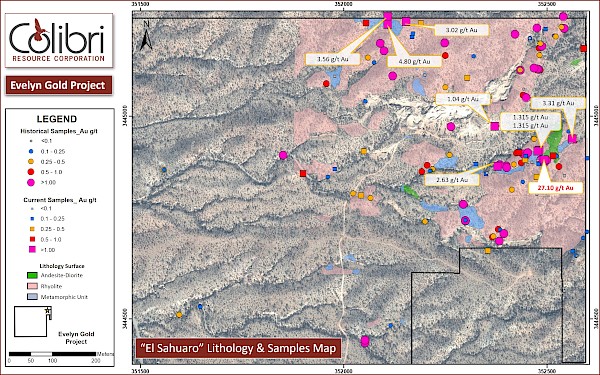Select the Metamorphic Unit blue legend swatch

pos(33,297)
